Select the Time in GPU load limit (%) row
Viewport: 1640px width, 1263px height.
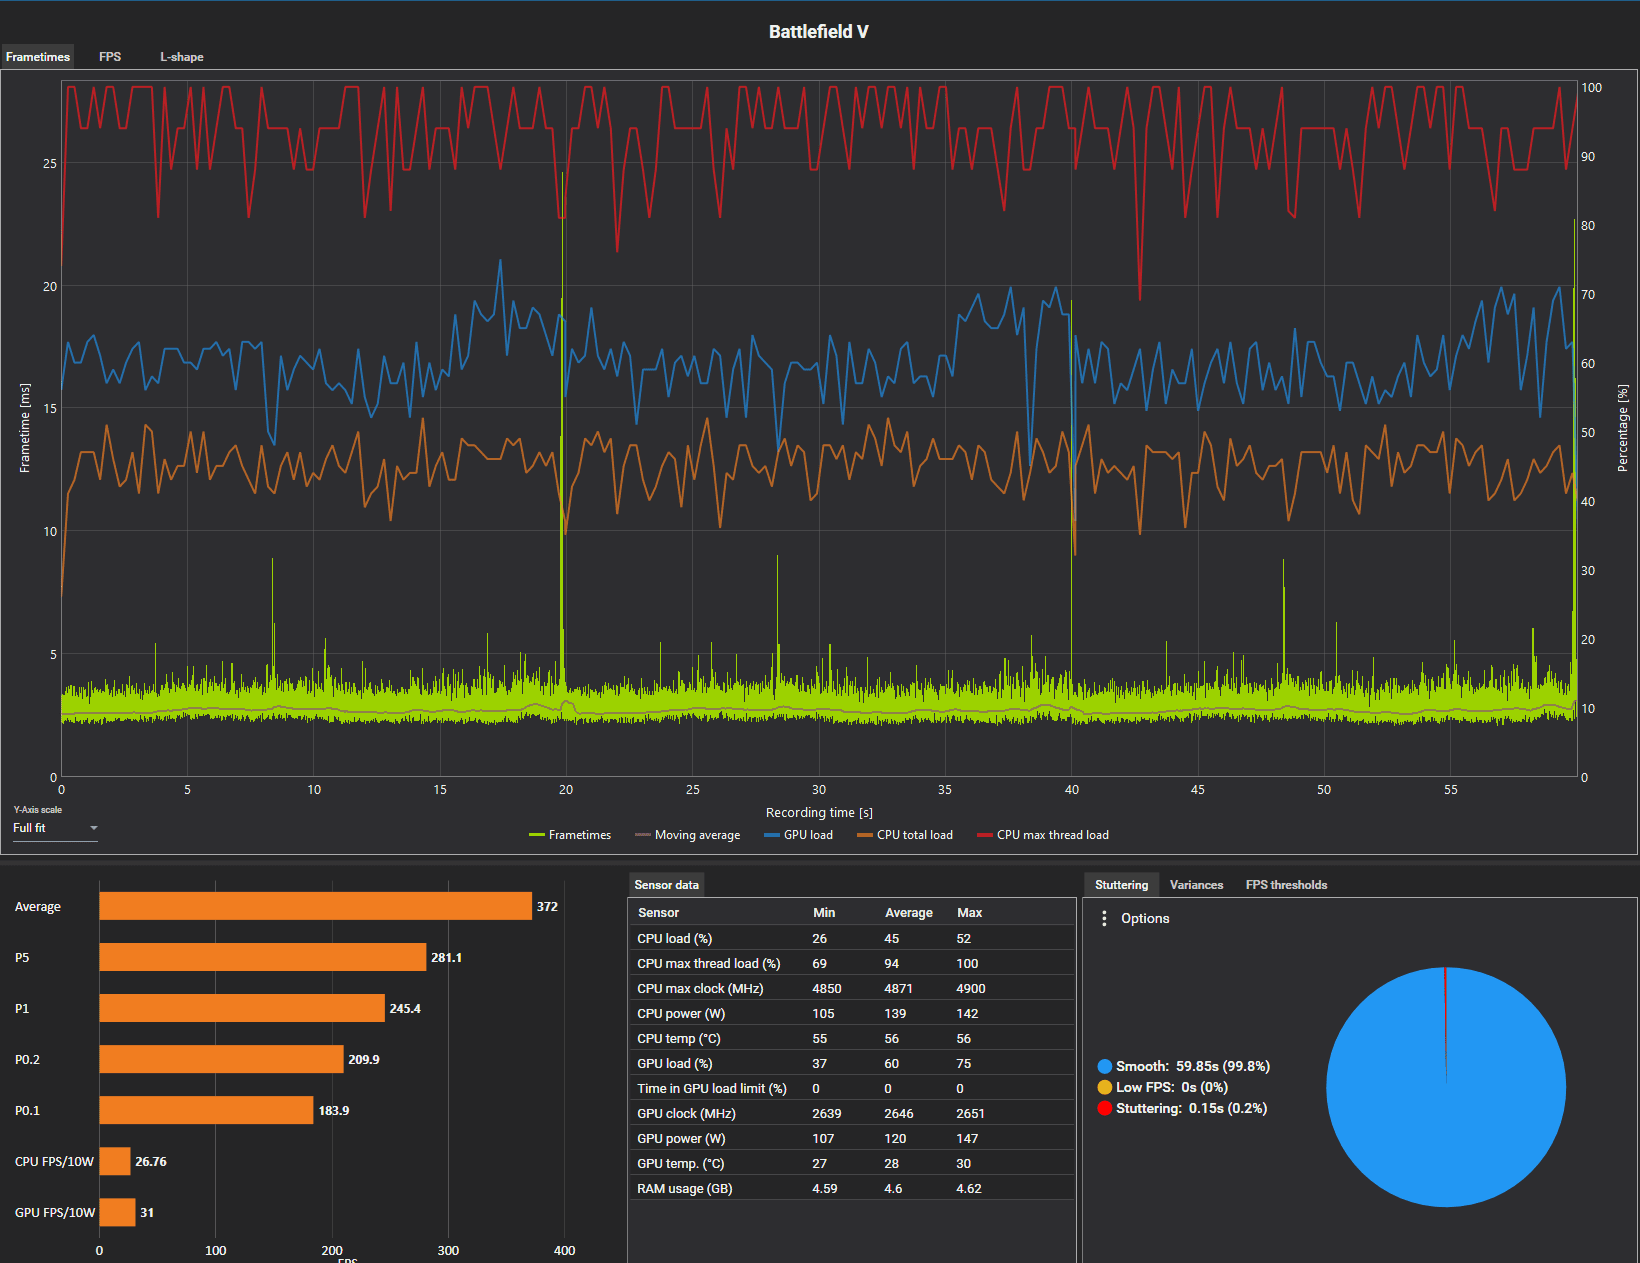coord(852,1088)
